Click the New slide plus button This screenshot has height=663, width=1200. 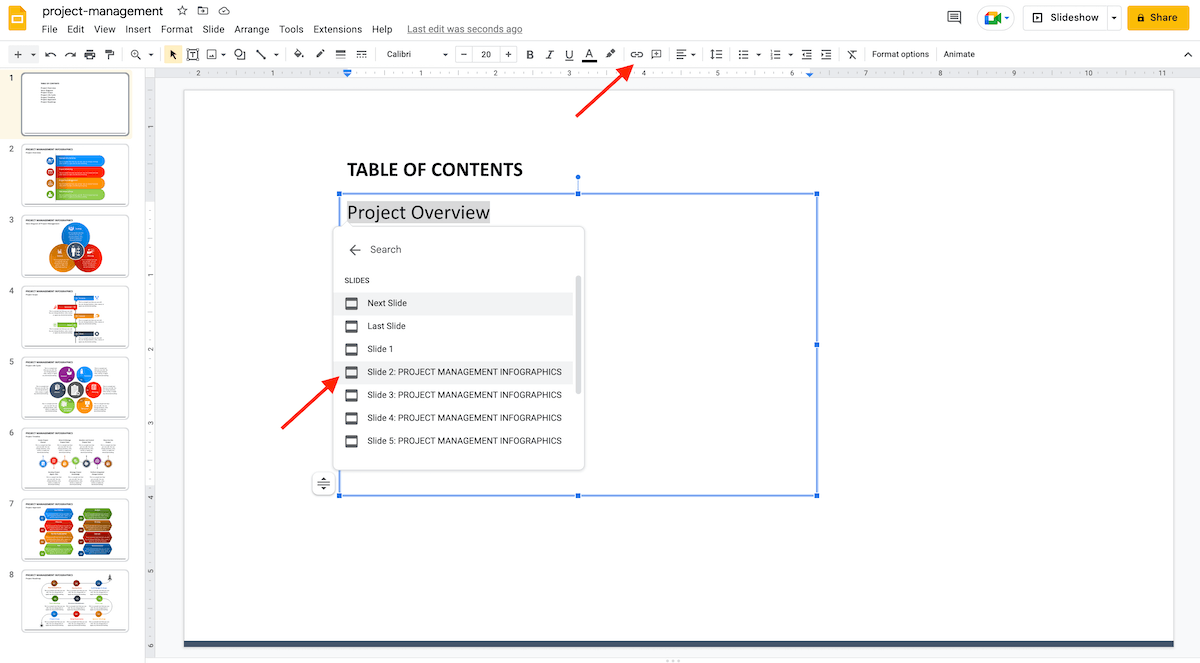pos(17,54)
